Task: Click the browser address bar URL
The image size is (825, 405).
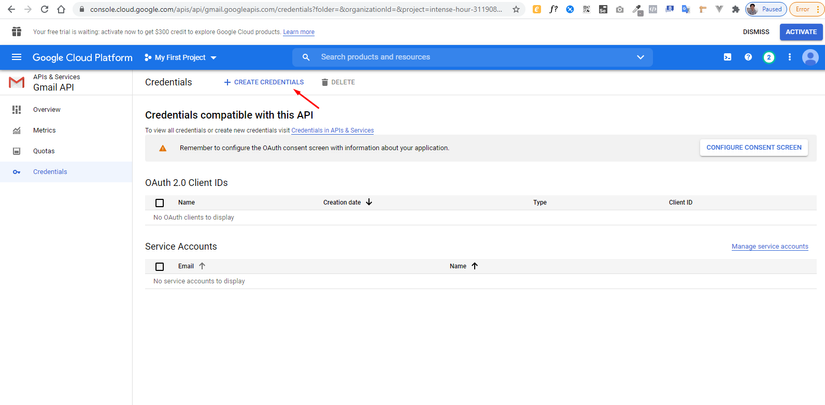Action: (x=295, y=9)
